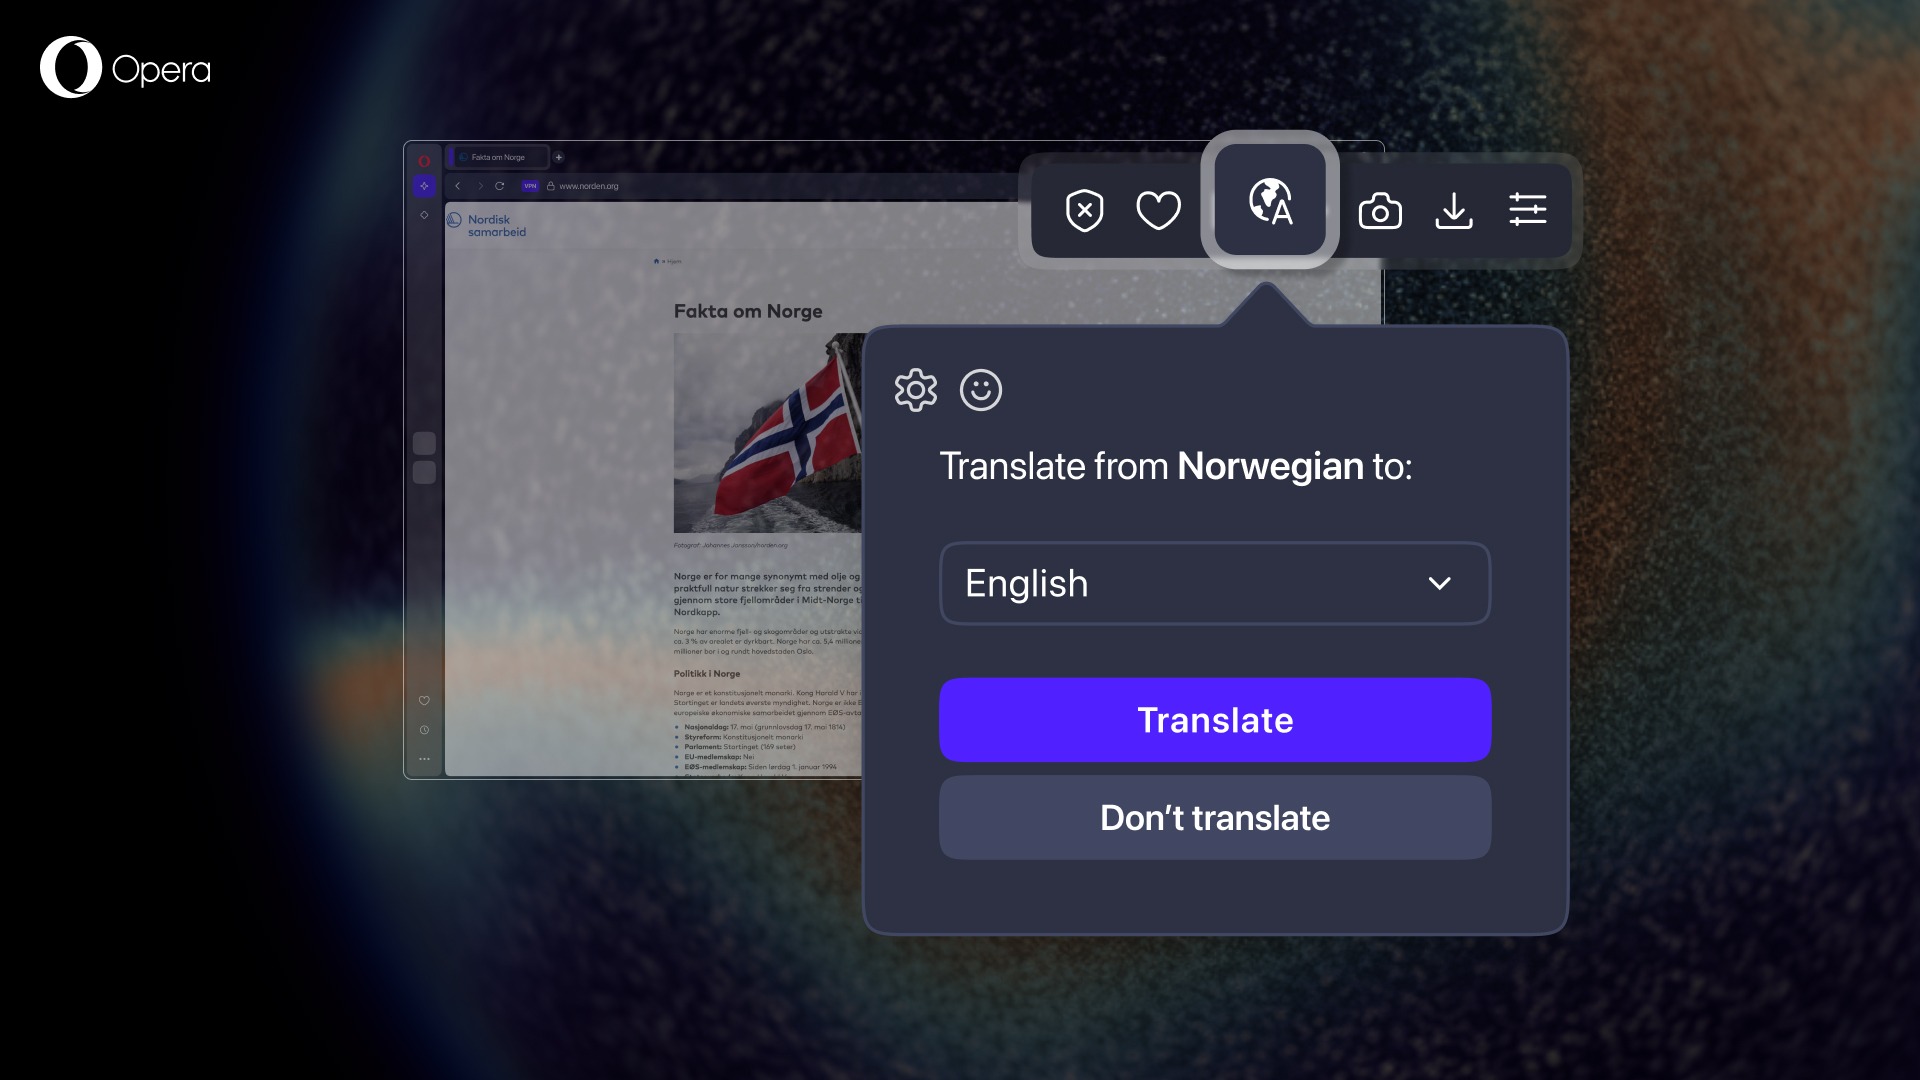Select the Fakta om Norge tab
The height and width of the screenshot is (1080, 1920).
(x=499, y=157)
